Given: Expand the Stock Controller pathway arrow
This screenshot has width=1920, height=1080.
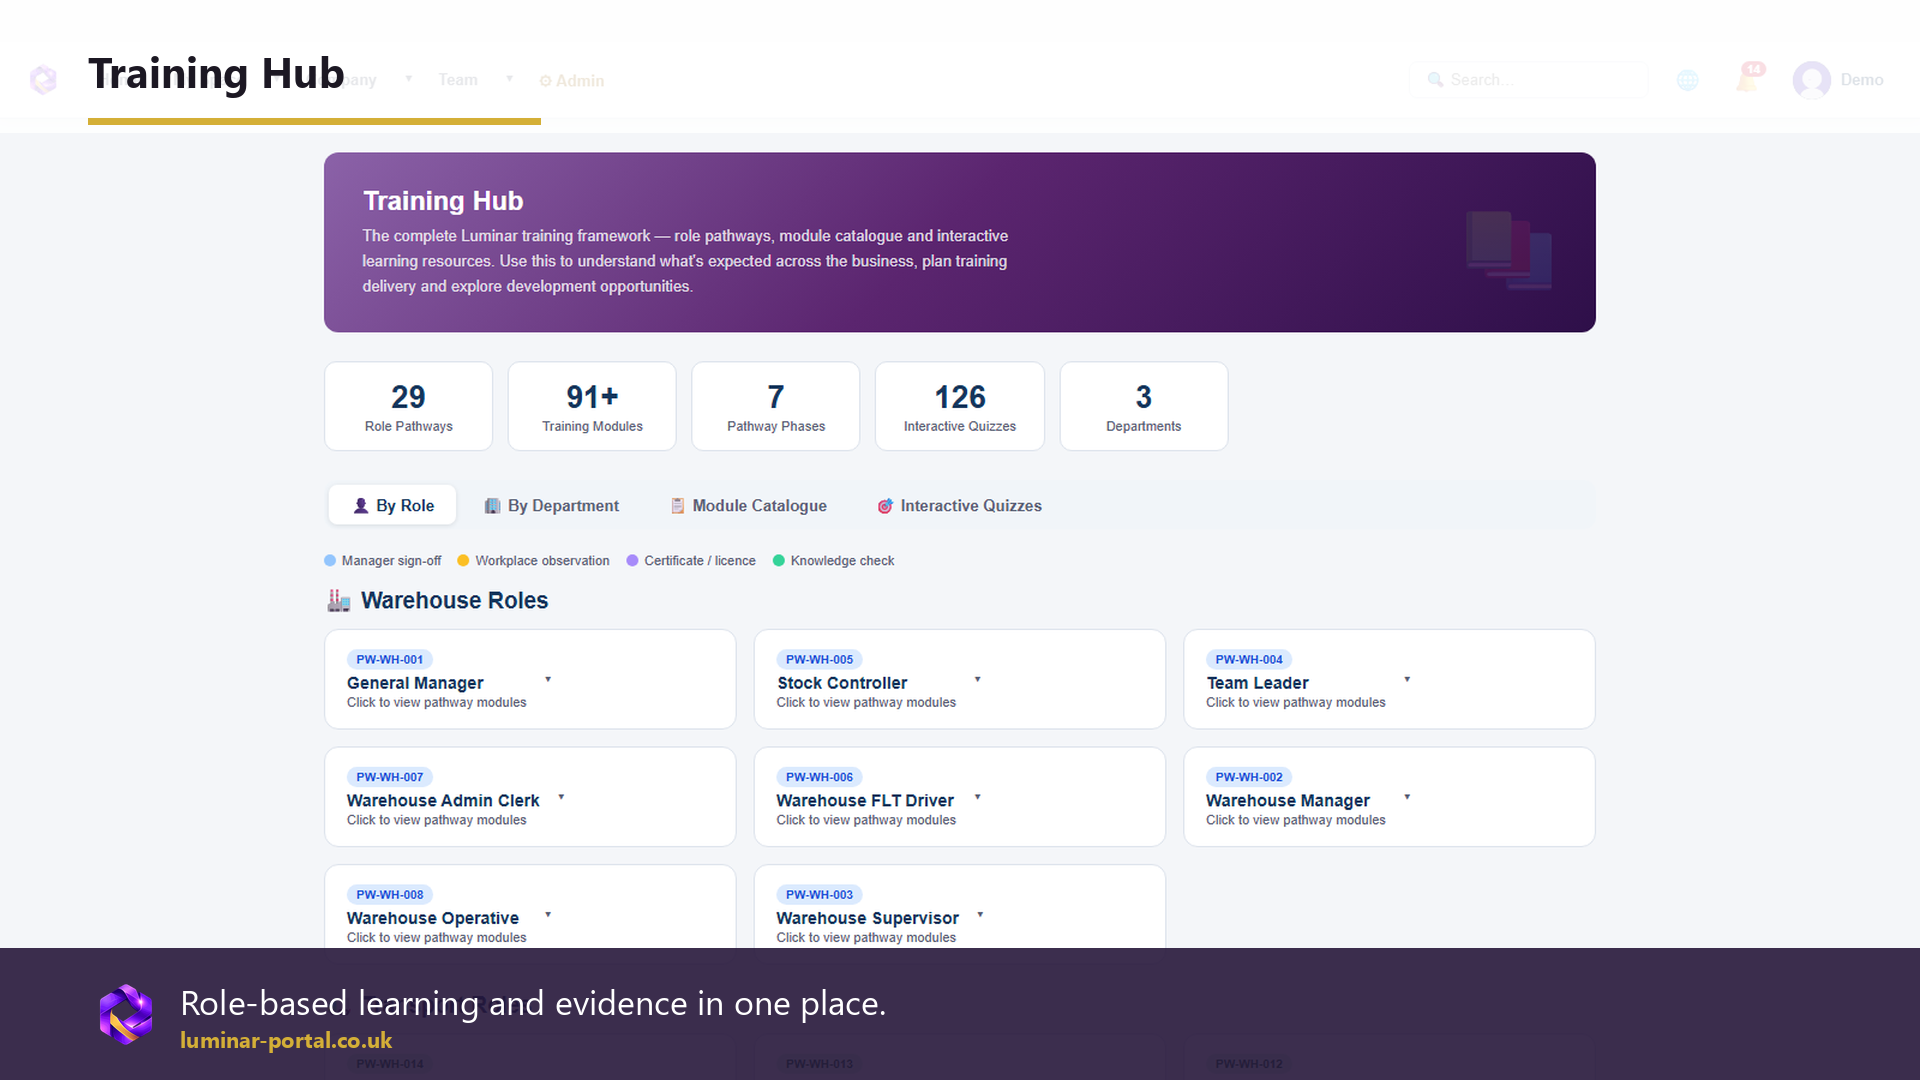Looking at the screenshot, I should point(977,680).
